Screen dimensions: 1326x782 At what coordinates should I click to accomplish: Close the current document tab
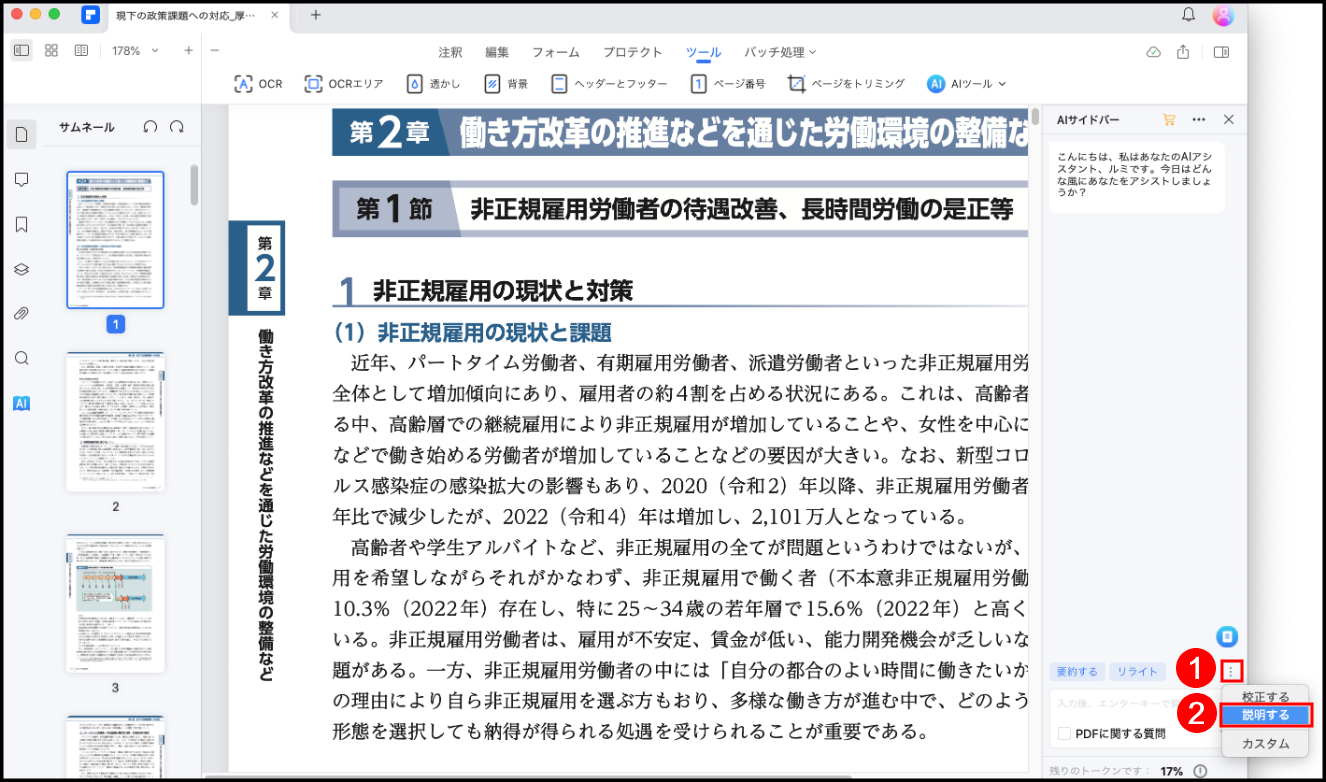pos(275,15)
